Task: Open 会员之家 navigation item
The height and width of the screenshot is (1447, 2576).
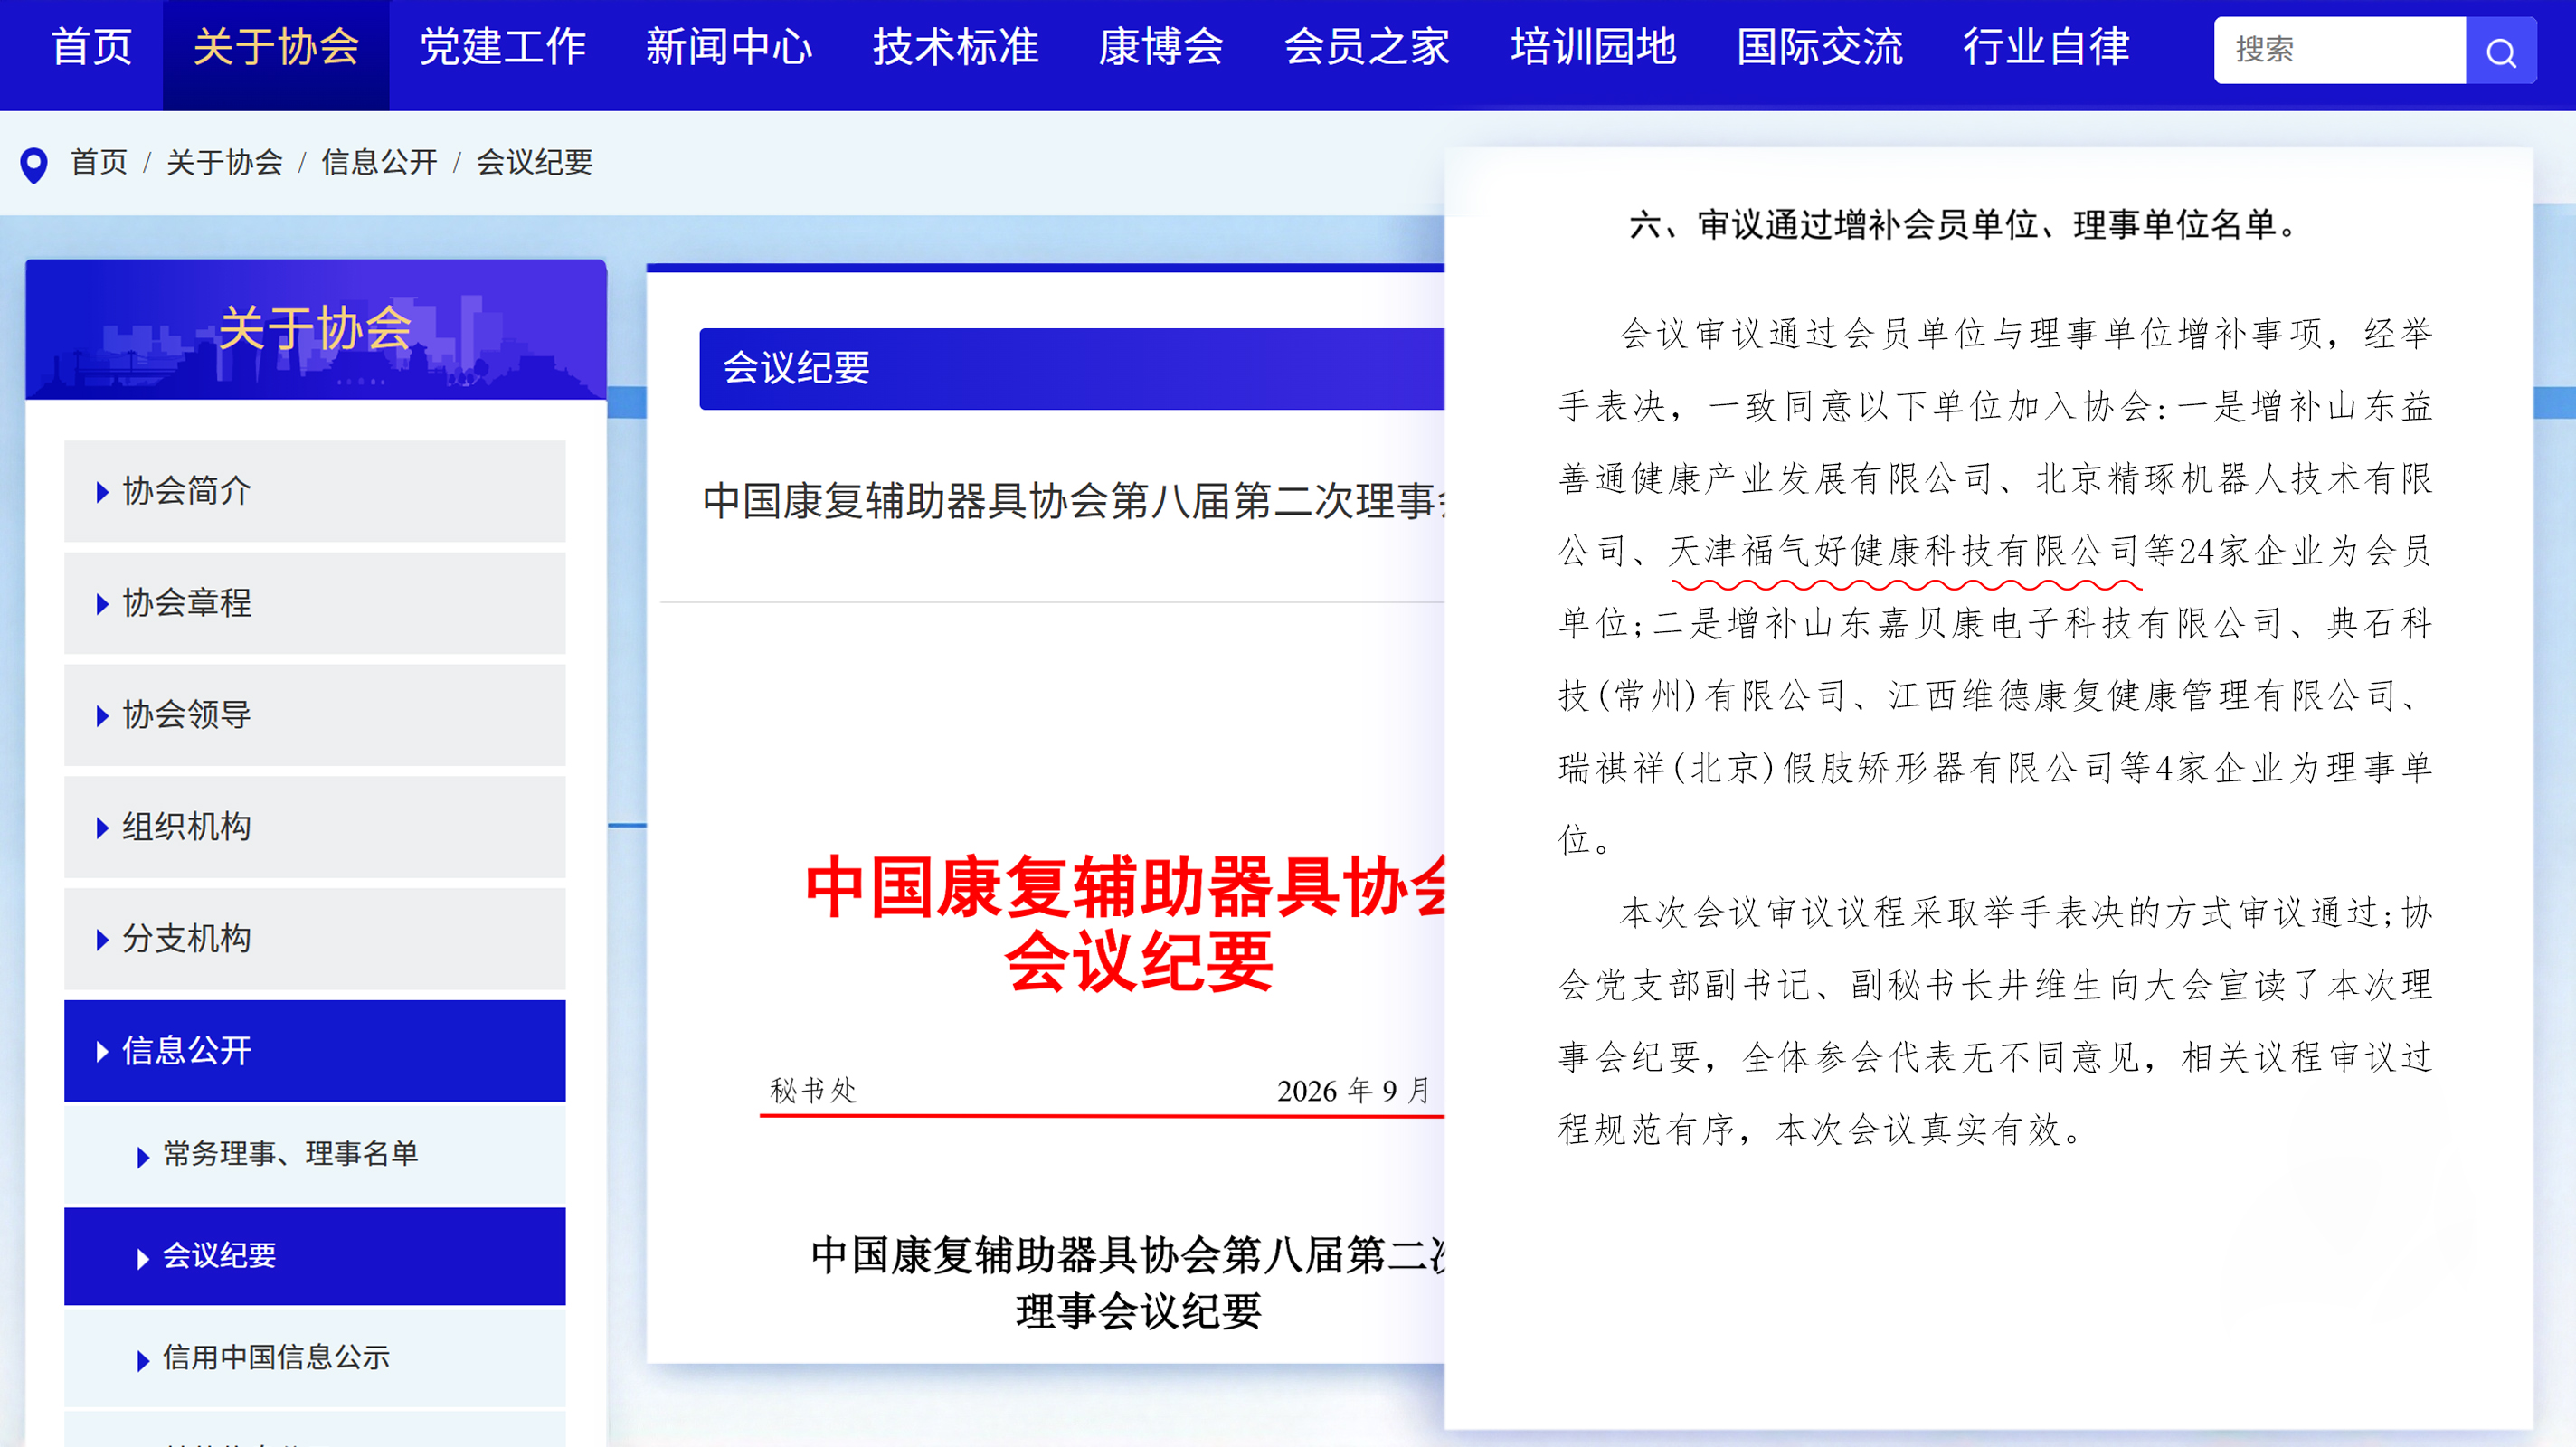Action: click(x=1367, y=47)
